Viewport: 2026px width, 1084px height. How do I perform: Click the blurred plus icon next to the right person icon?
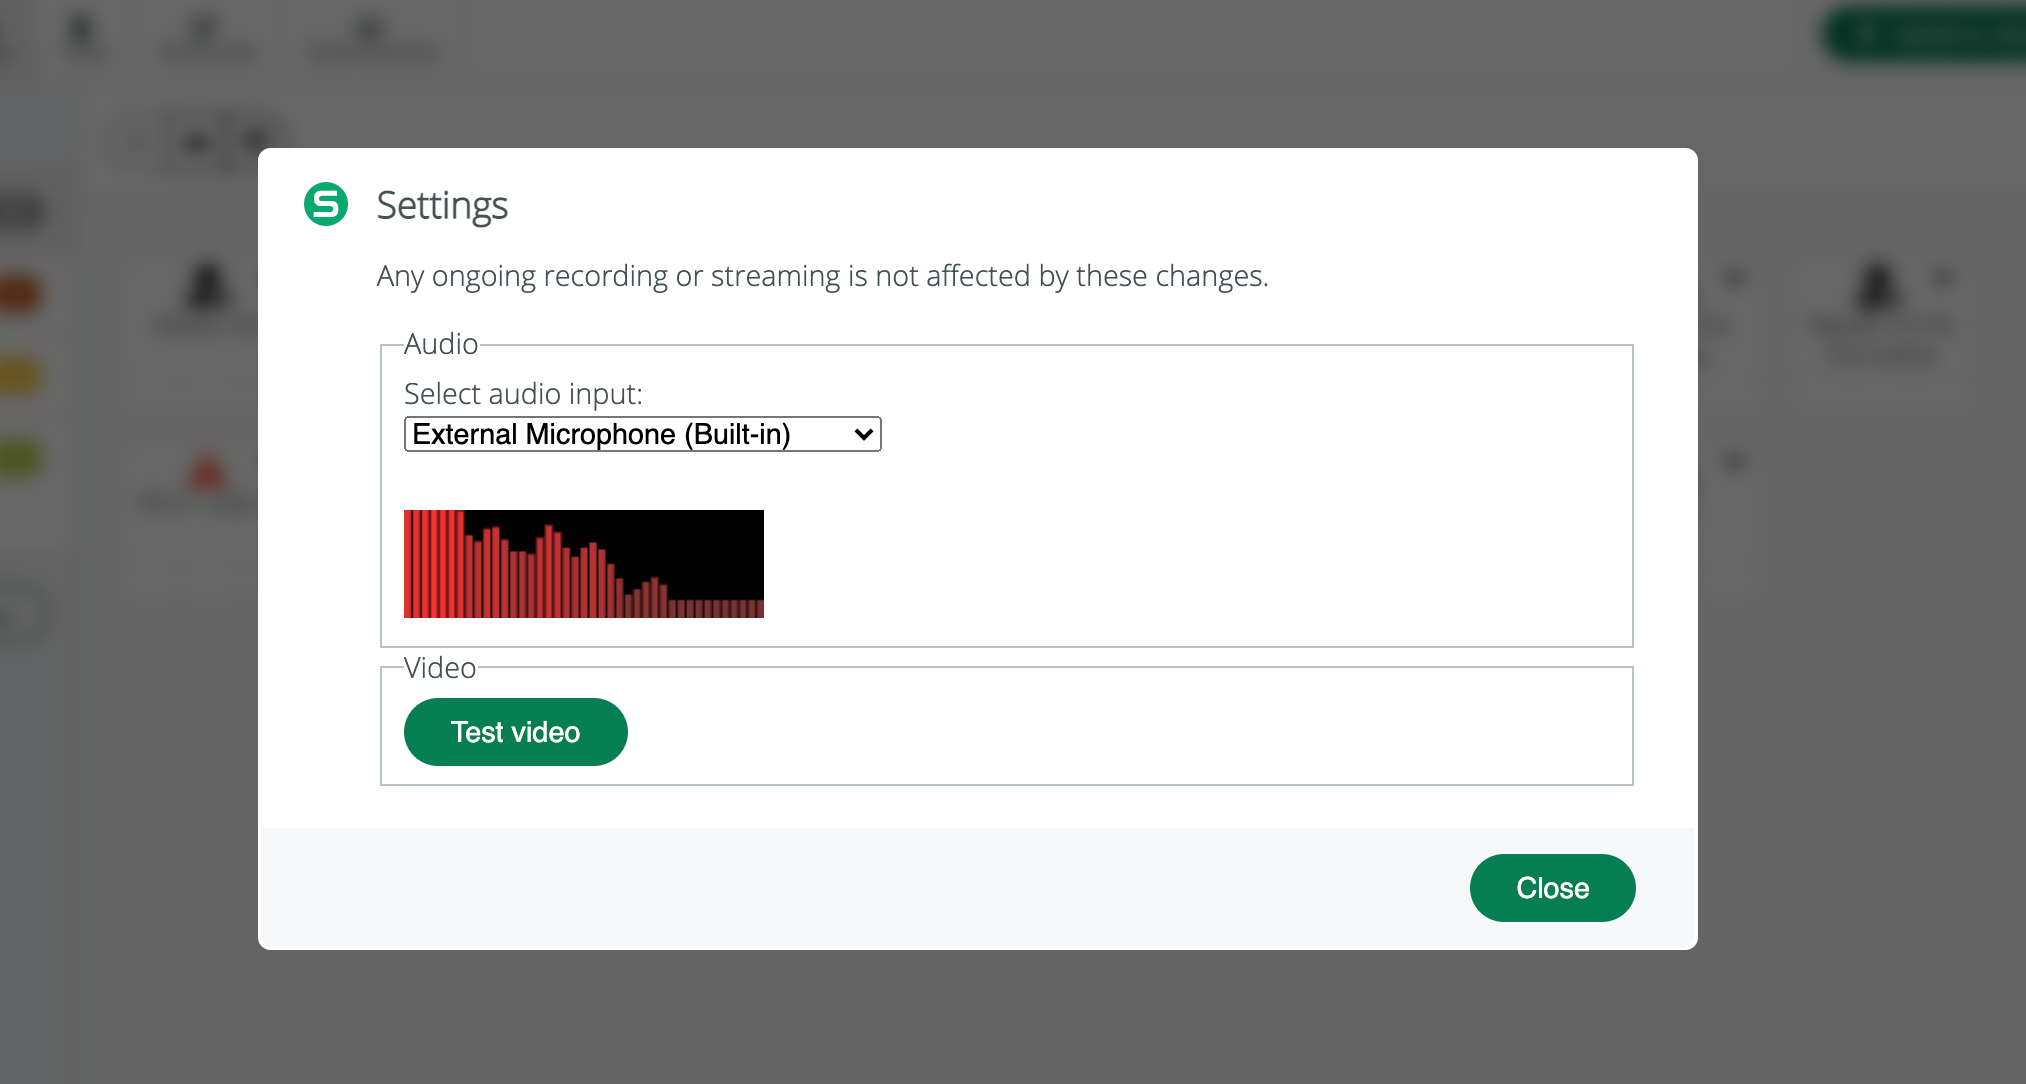point(1942,277)
